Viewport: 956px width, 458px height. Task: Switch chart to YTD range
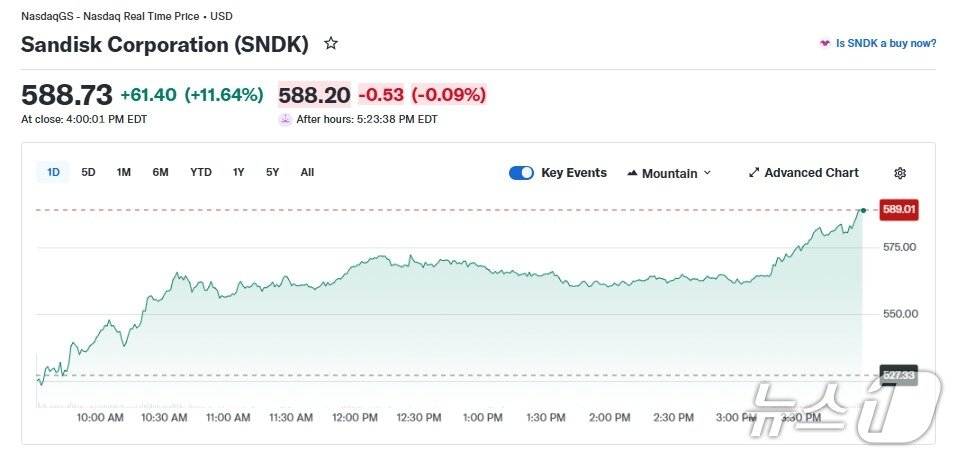(201, 172)
